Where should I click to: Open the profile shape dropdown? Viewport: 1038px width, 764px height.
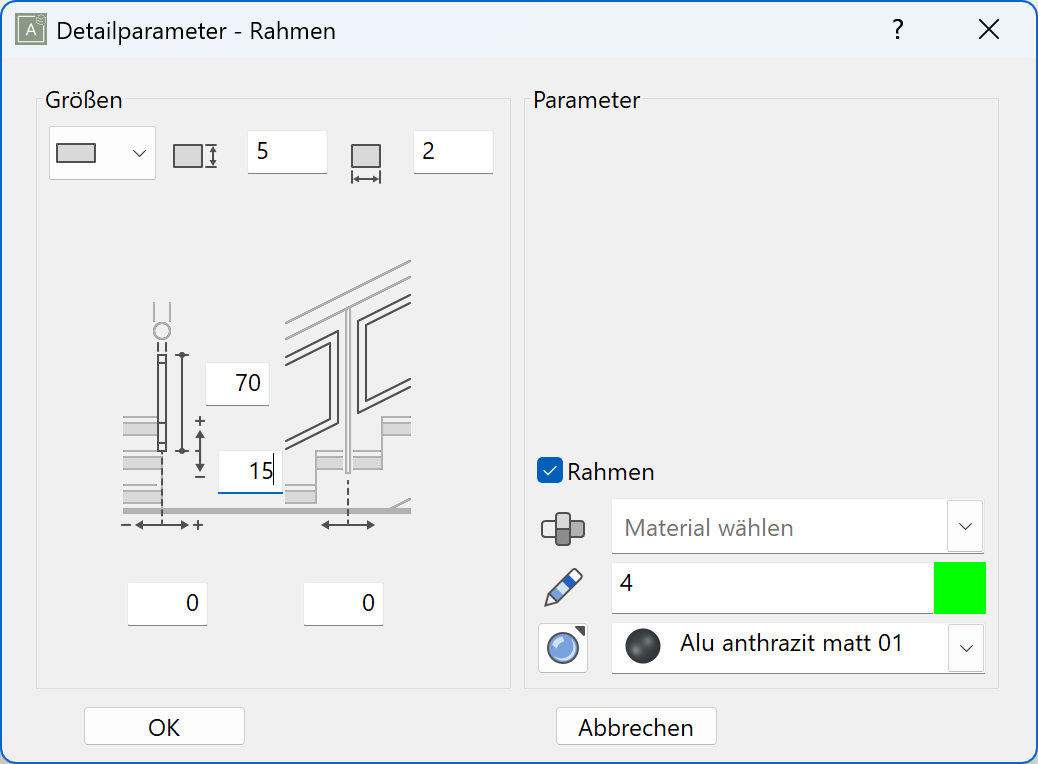point(102,153)
